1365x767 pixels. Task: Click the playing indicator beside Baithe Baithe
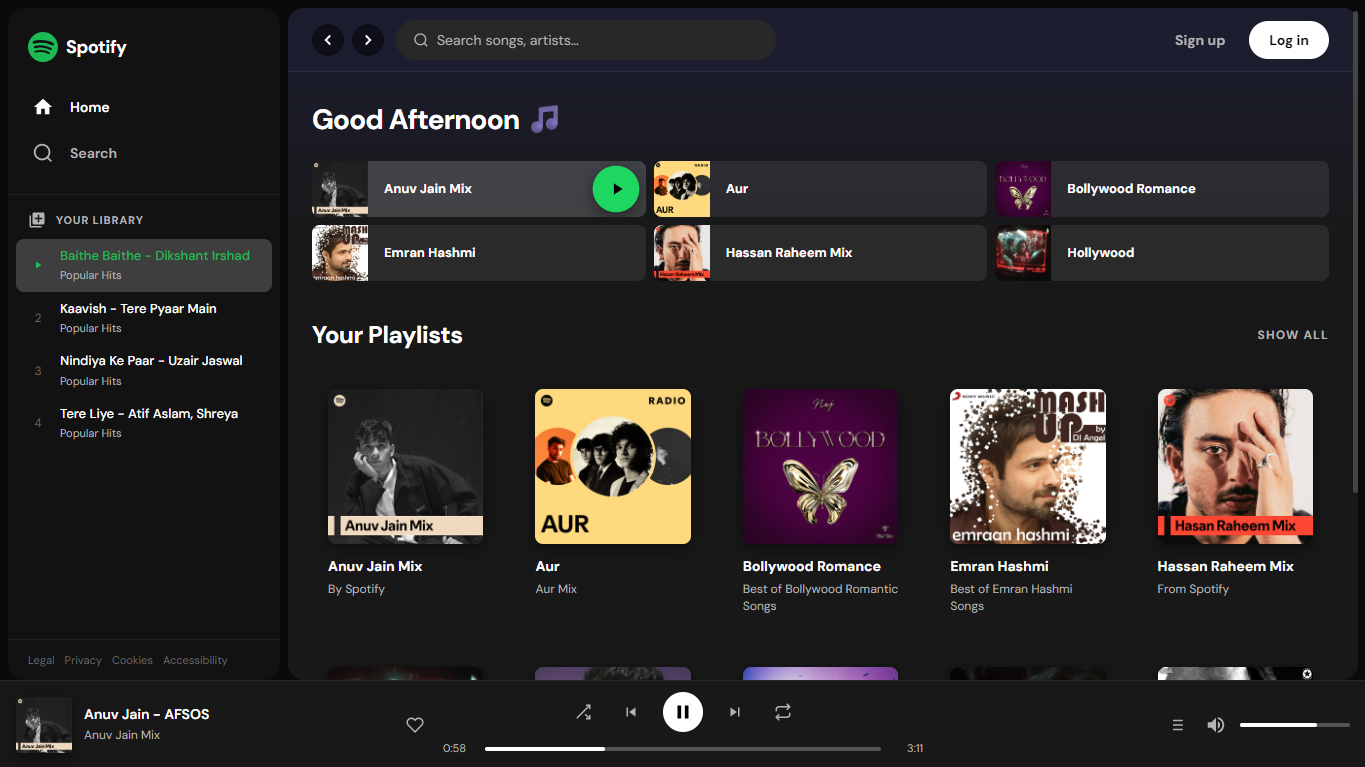coord(38,265)
